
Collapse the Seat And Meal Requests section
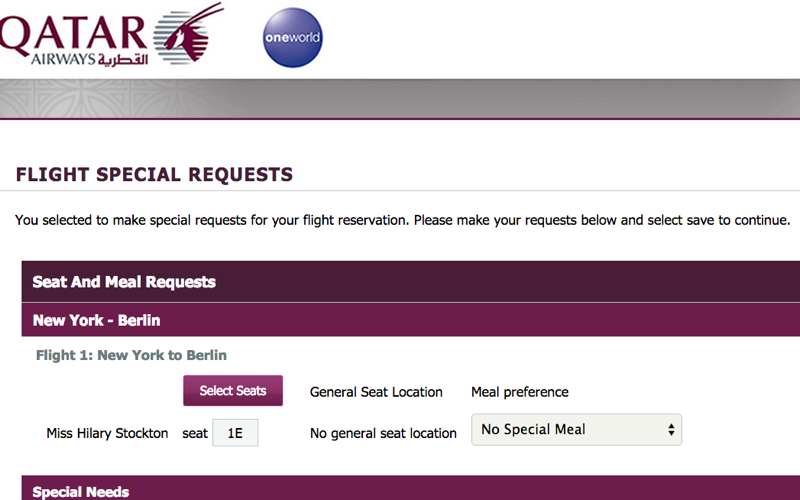coord(411,282)
